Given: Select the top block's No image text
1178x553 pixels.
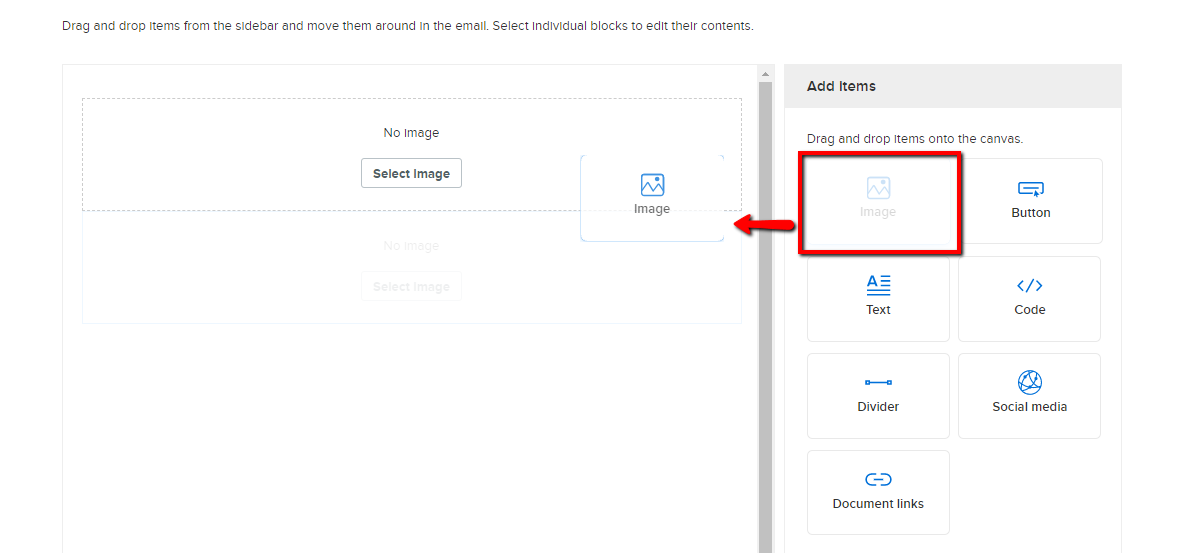Looking at the screenshot, I should tap(411, 133).
